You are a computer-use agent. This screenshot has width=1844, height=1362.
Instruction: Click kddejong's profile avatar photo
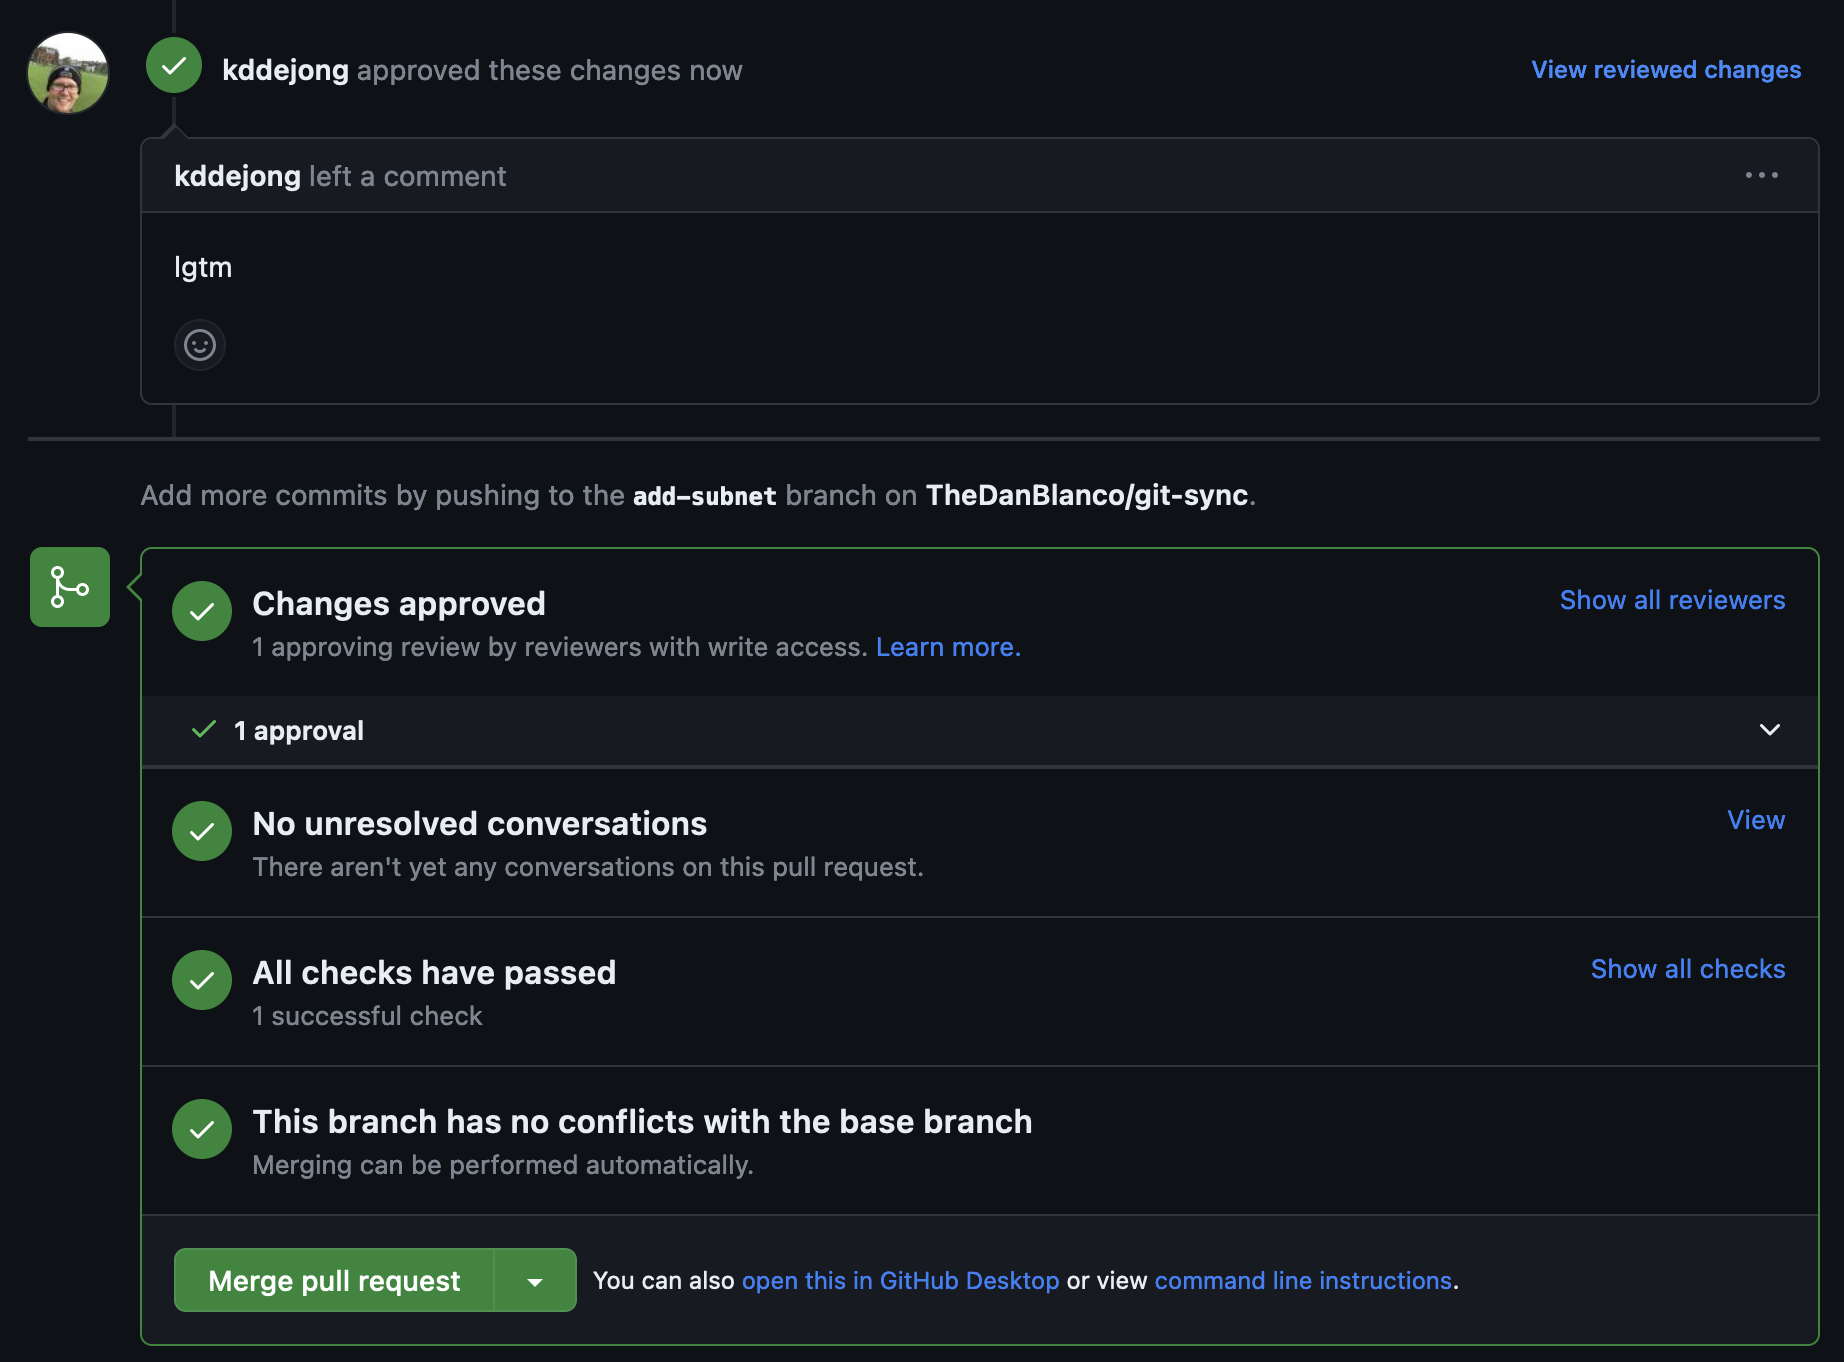click(x=68, y=73)
